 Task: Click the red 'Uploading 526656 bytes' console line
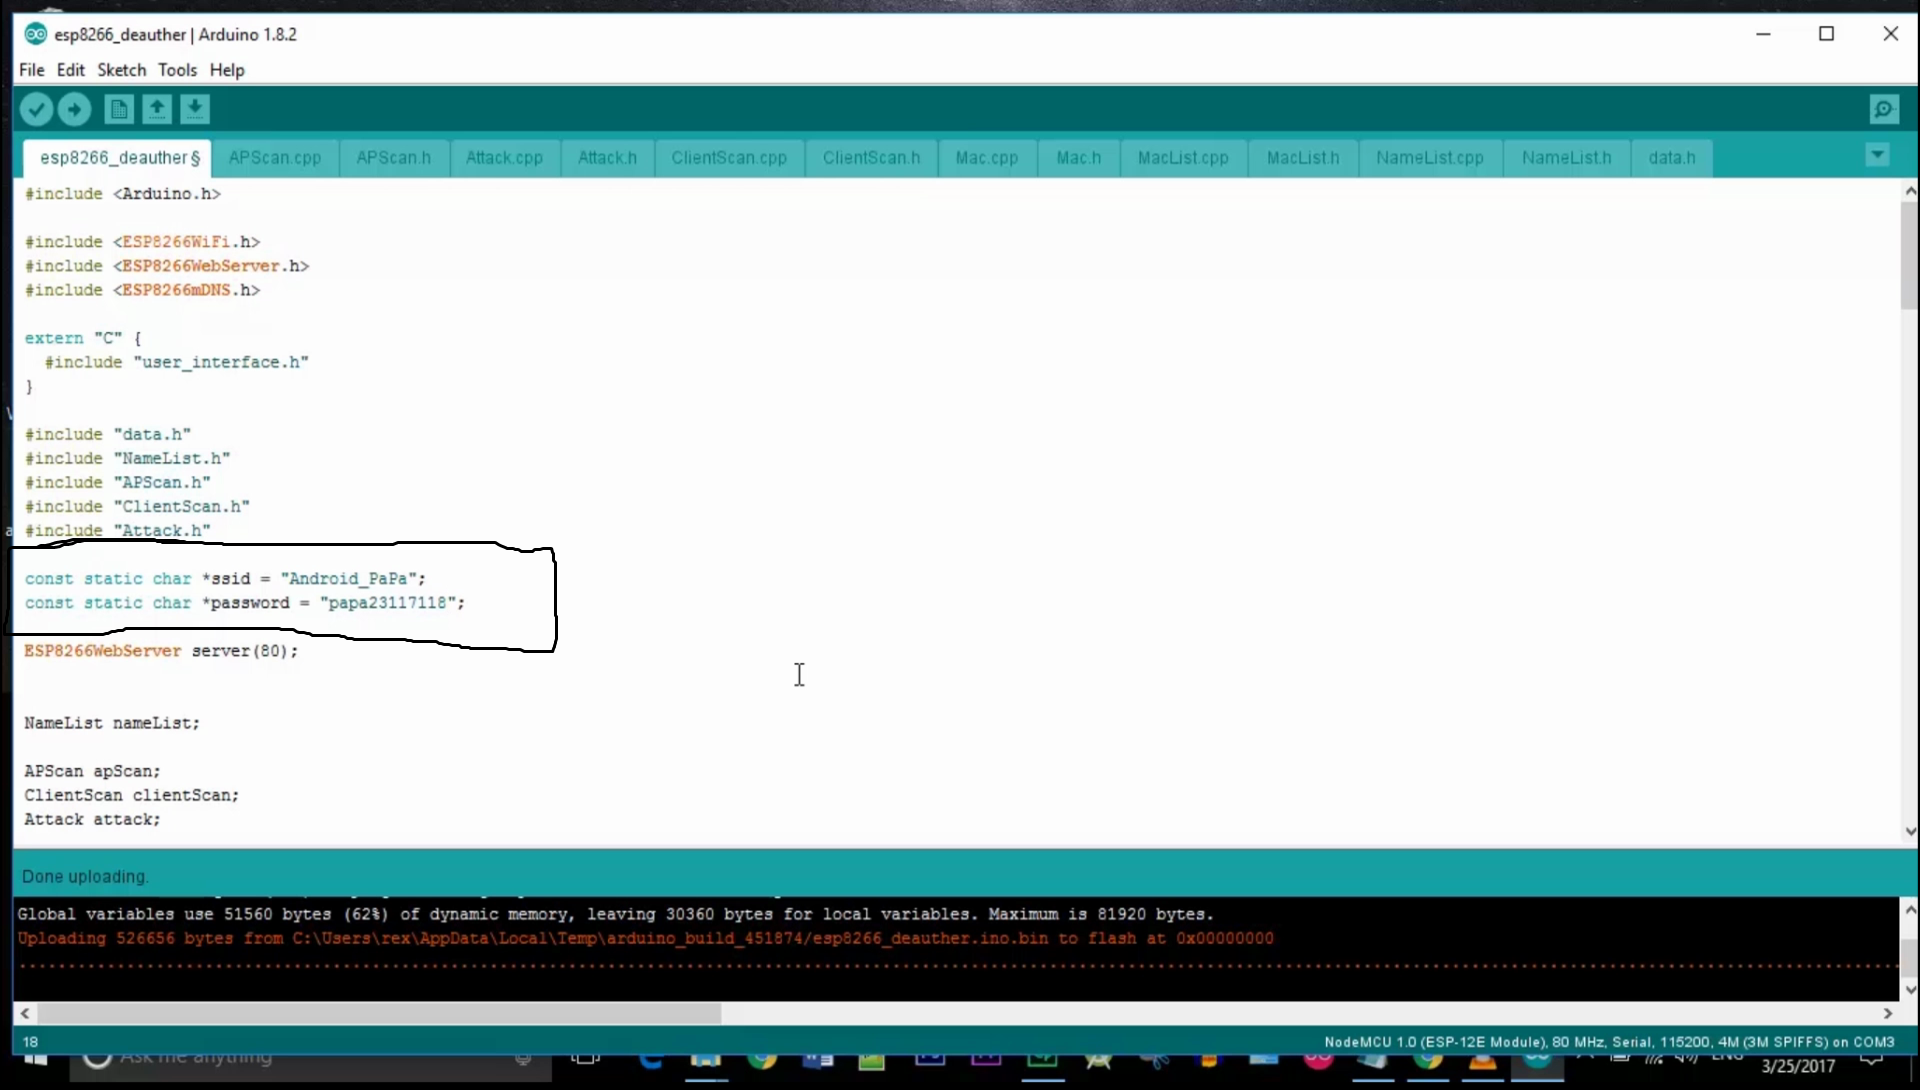coord(645,938)
